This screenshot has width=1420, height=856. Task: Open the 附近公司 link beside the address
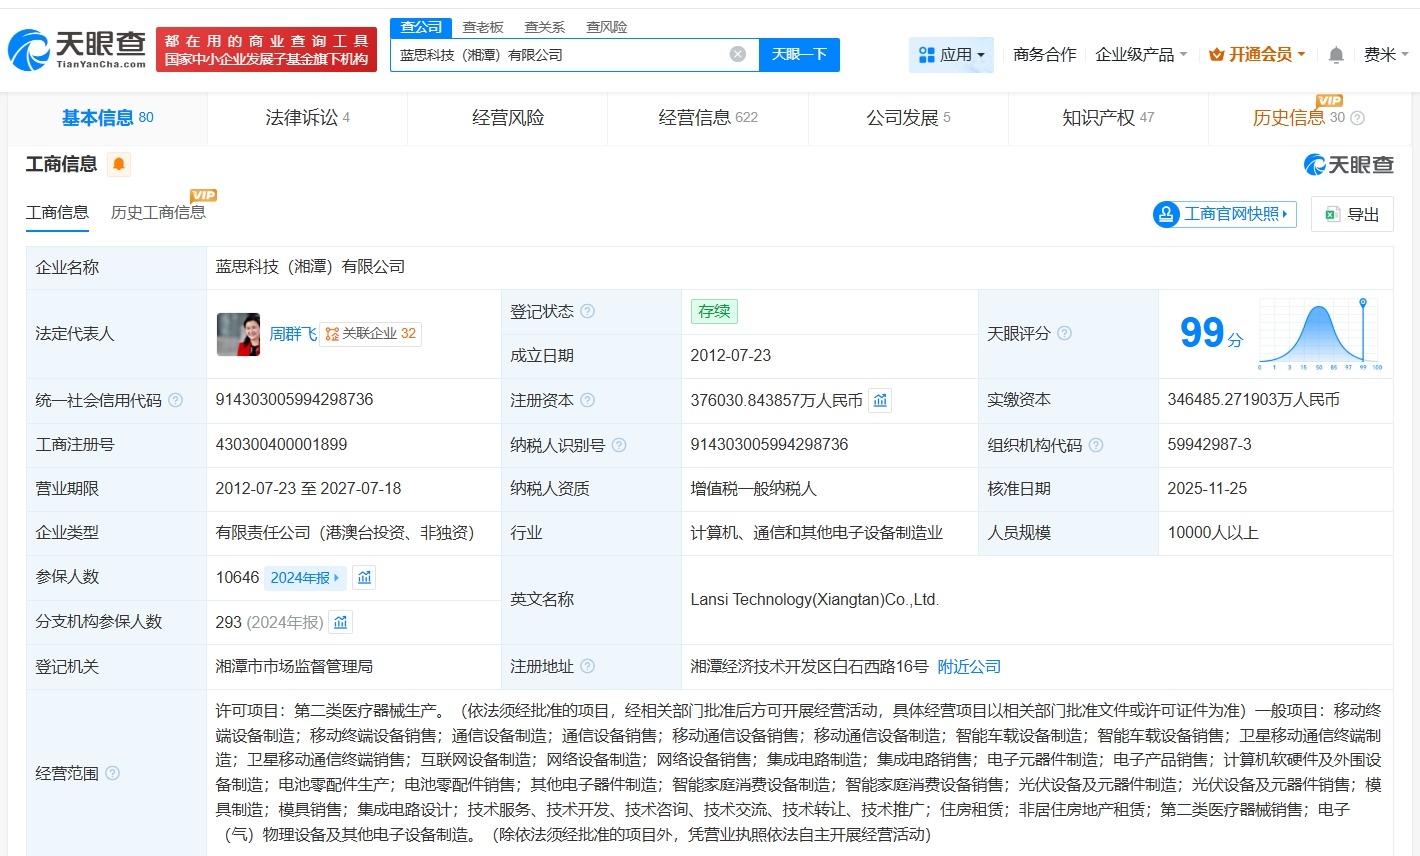click(967, 666)
